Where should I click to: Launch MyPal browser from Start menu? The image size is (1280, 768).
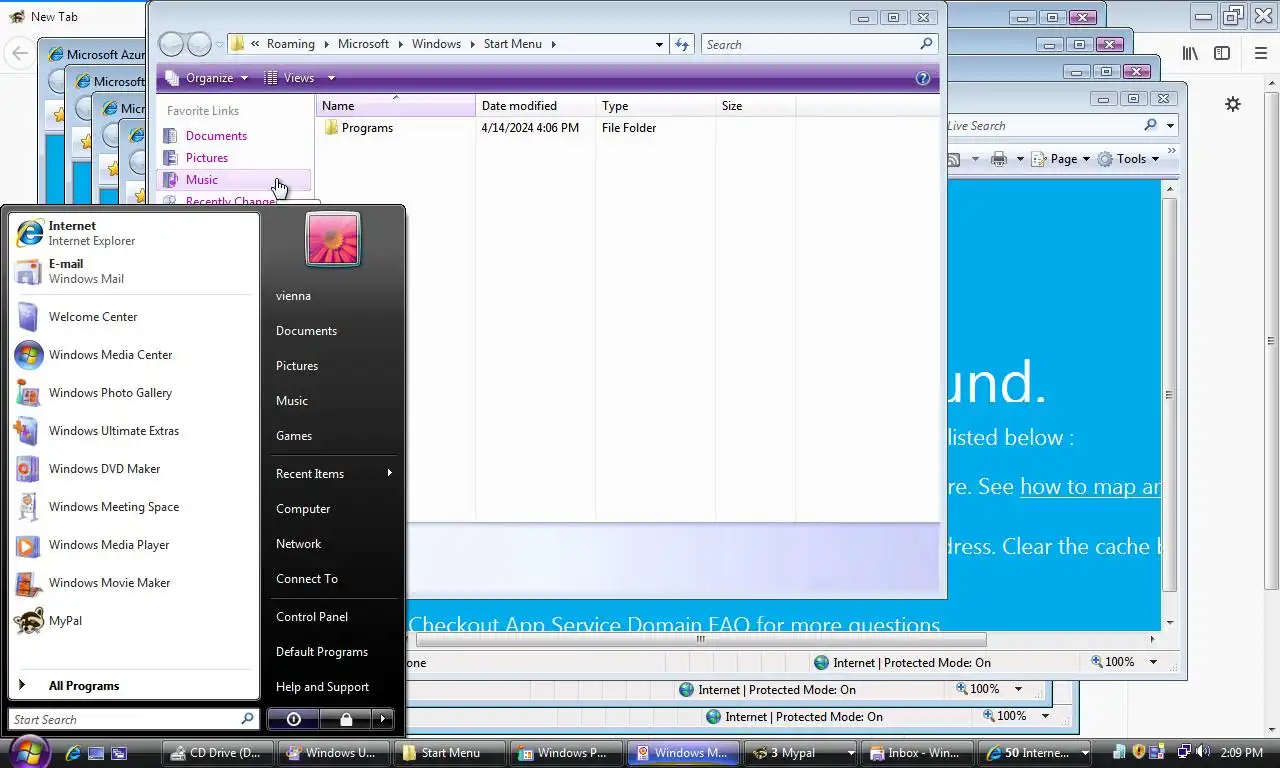tap(133, 621)
